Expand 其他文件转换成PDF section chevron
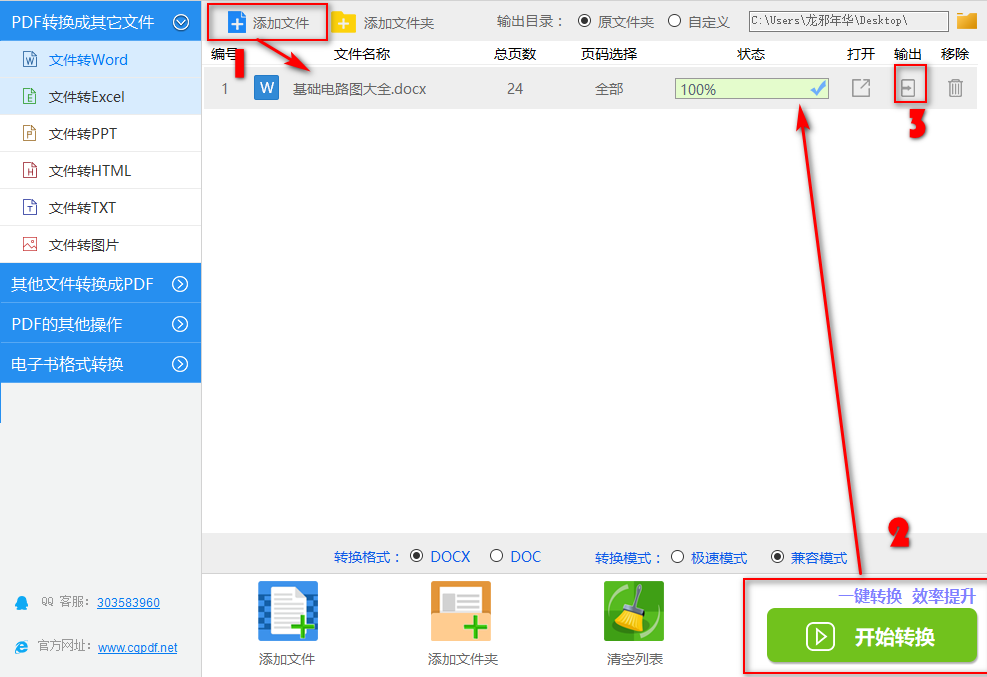 (x=180, y=284)
